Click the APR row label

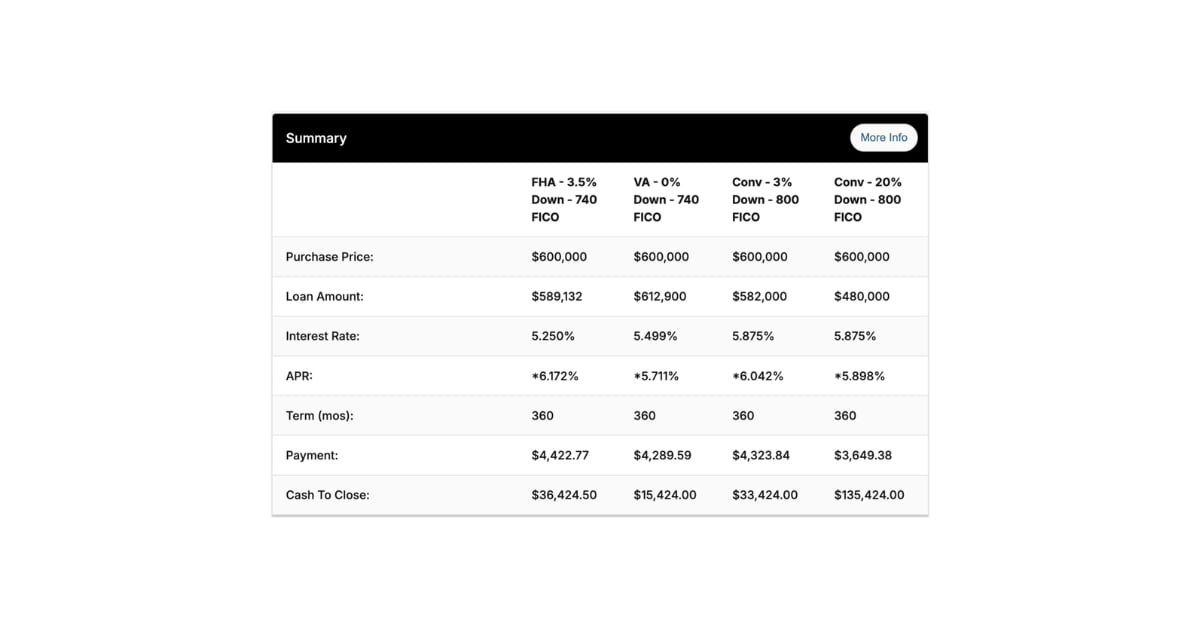tap(299, 376)
